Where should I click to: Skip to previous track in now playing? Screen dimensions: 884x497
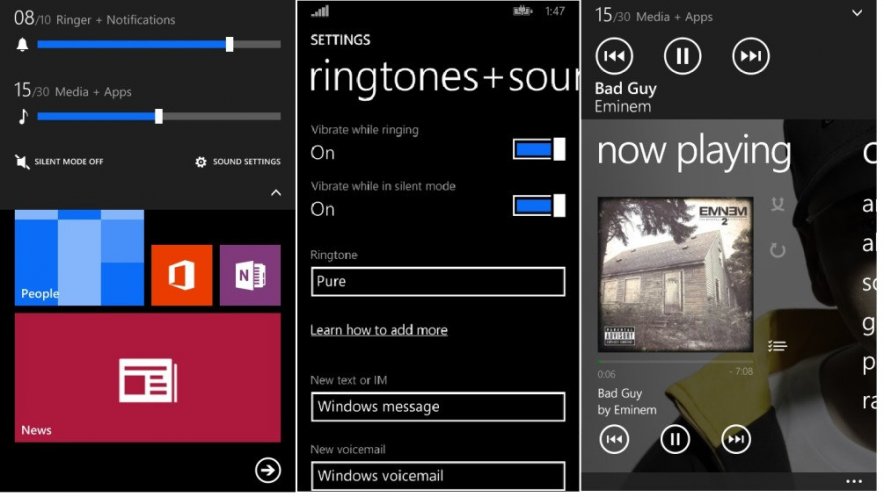point(614,439)
